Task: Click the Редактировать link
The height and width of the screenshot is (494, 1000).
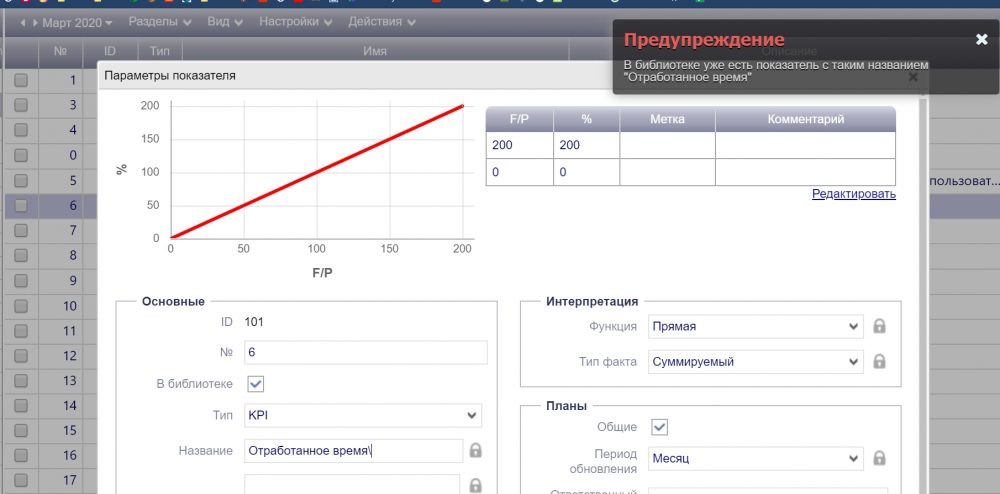Action: pyautogui.click(x=854, y=194)
